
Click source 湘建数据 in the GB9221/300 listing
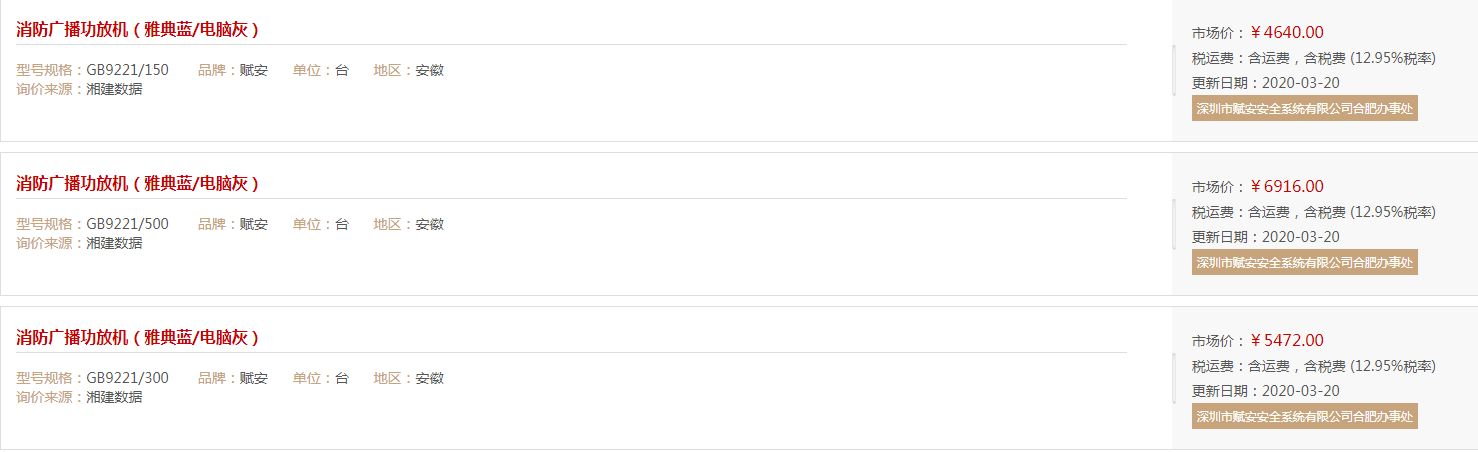114,397
